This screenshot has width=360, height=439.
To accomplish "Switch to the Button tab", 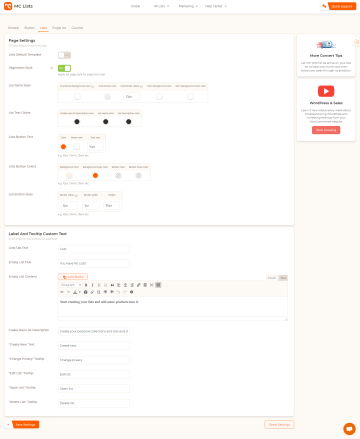I will pyautogui.click(x=29, y=28).
